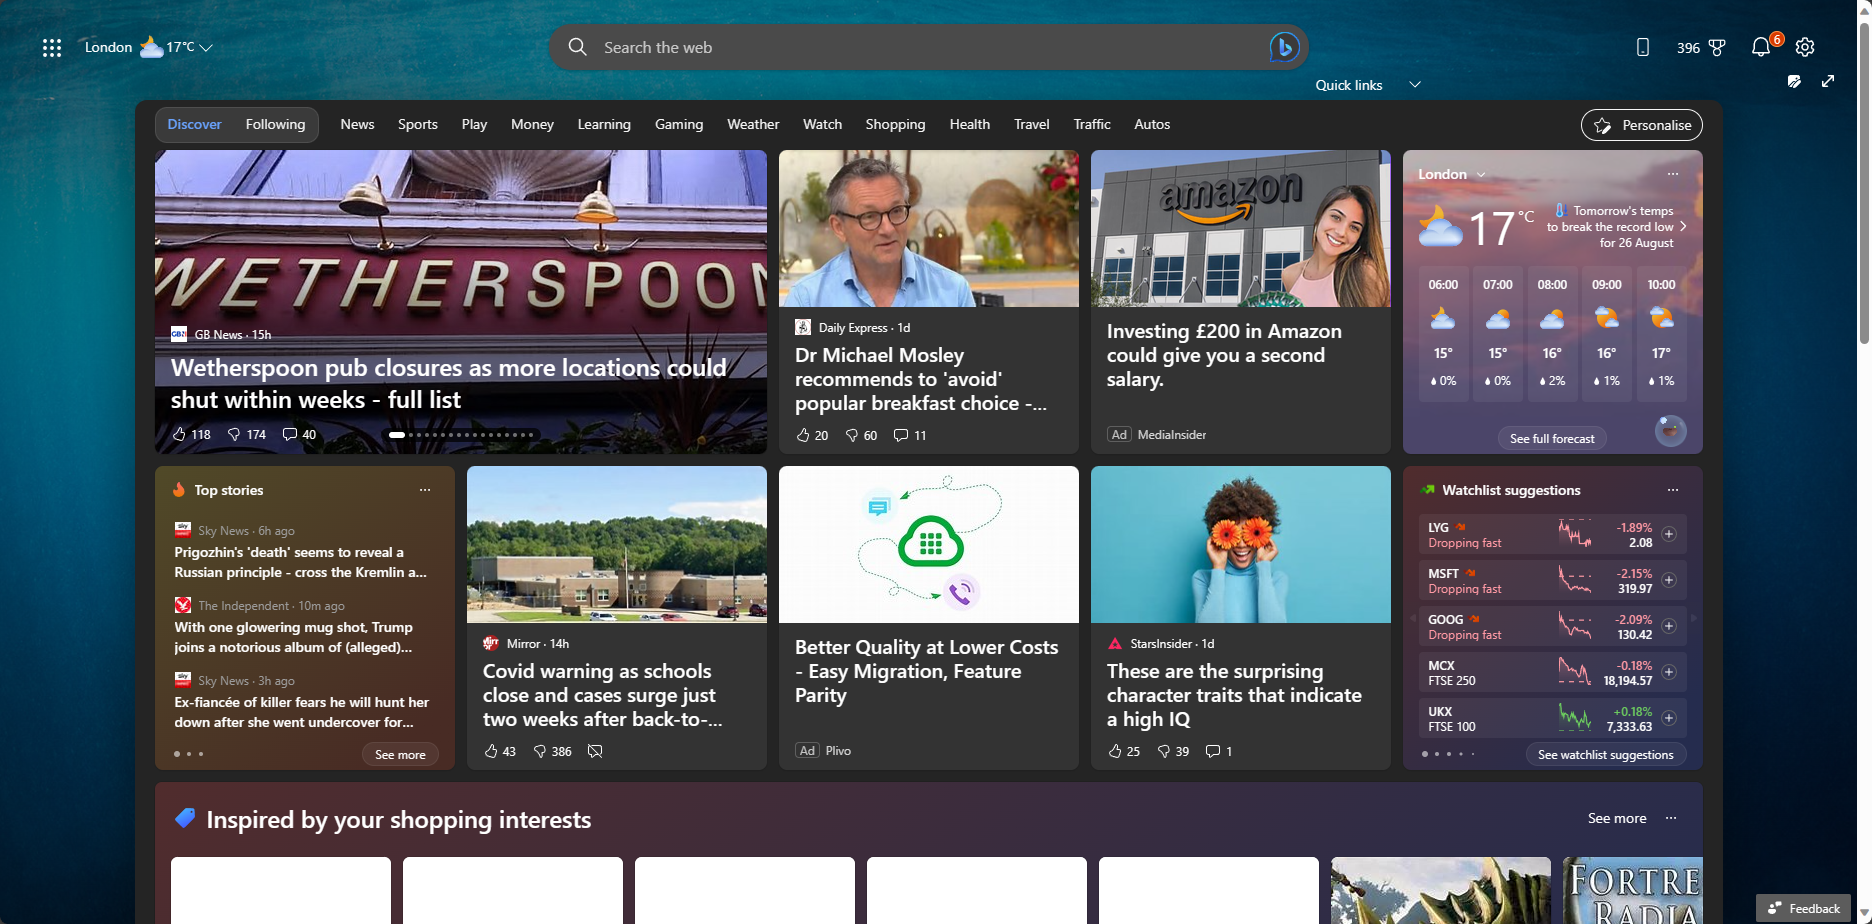Open weather card more options menu
The image size is (1872, 924).
(1673, 174)
